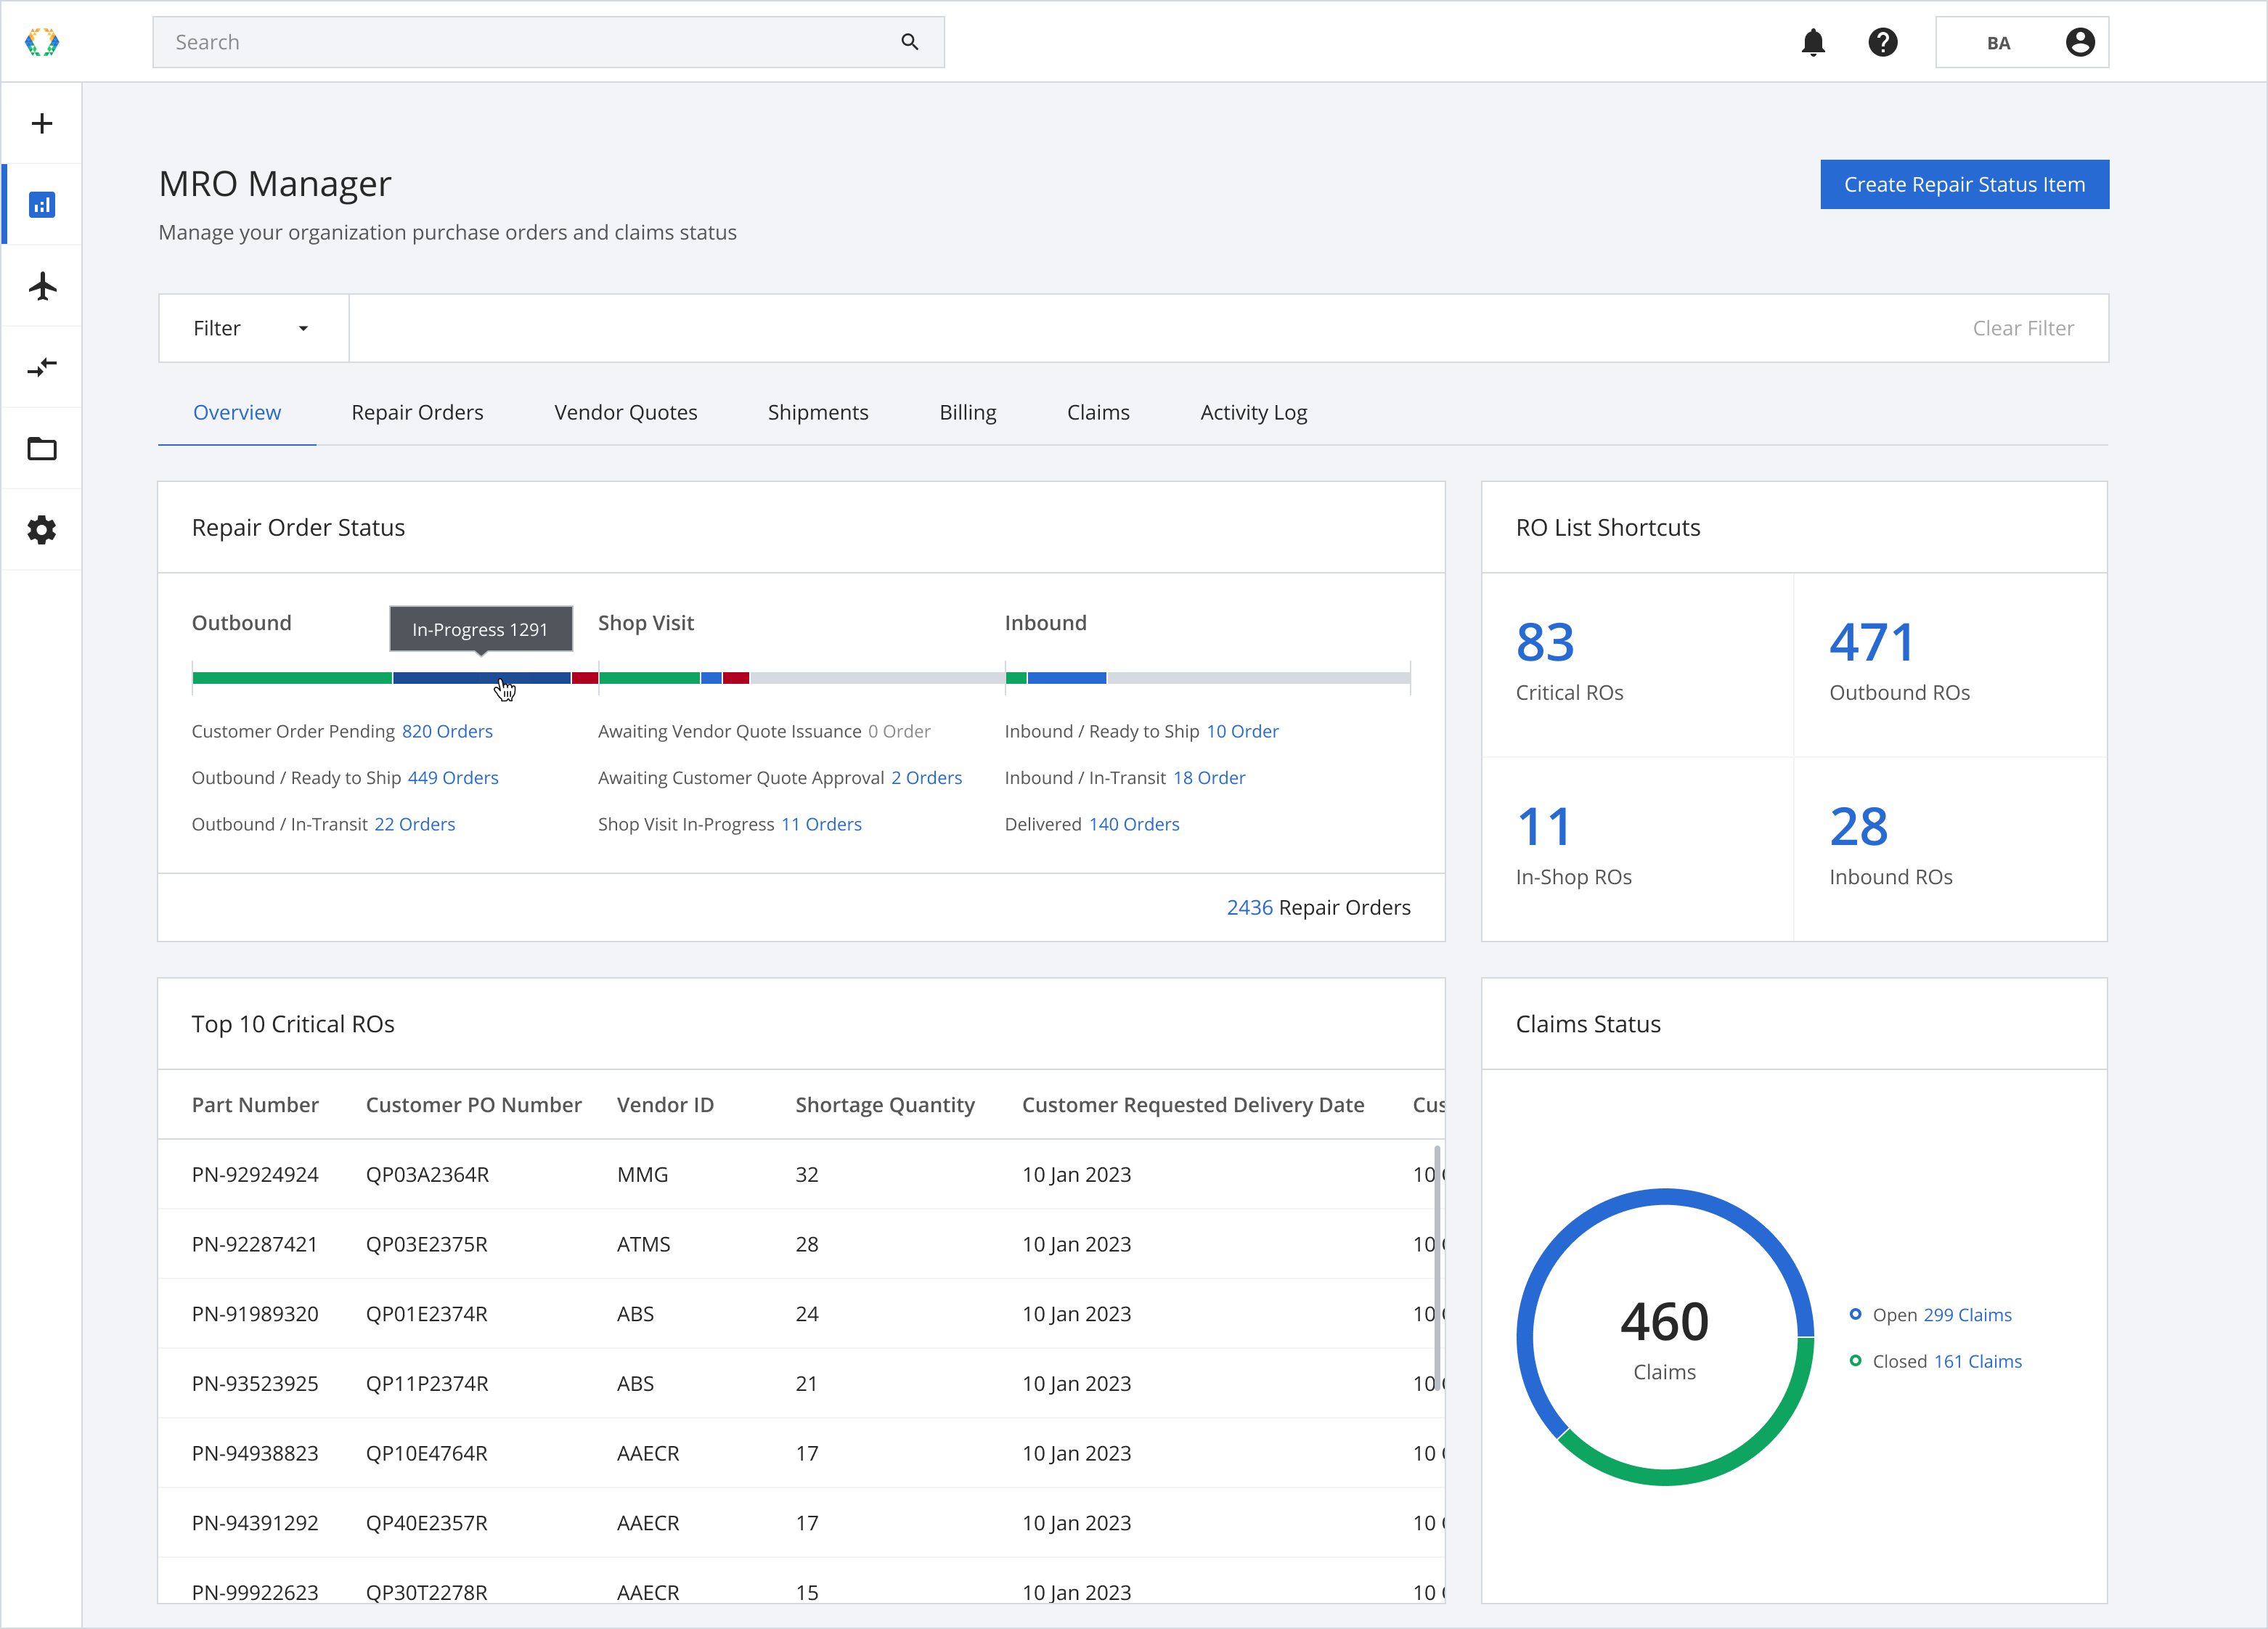Click Clear Filter
Image resolution: width=2268 pixels, height=1629 pixels.
coord(2023,328)
